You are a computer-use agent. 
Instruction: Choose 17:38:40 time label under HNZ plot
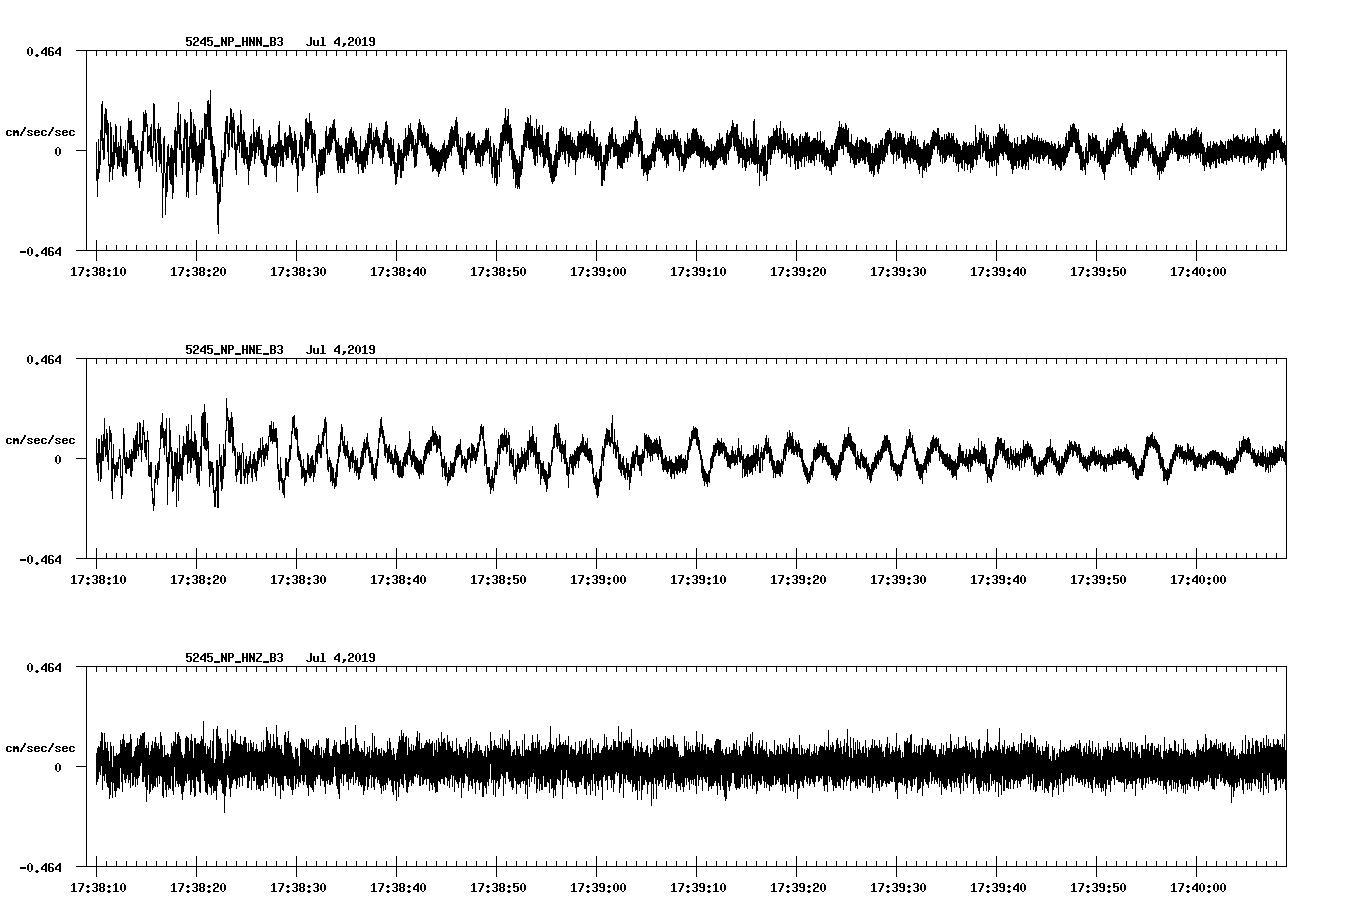tap(398, 887)
